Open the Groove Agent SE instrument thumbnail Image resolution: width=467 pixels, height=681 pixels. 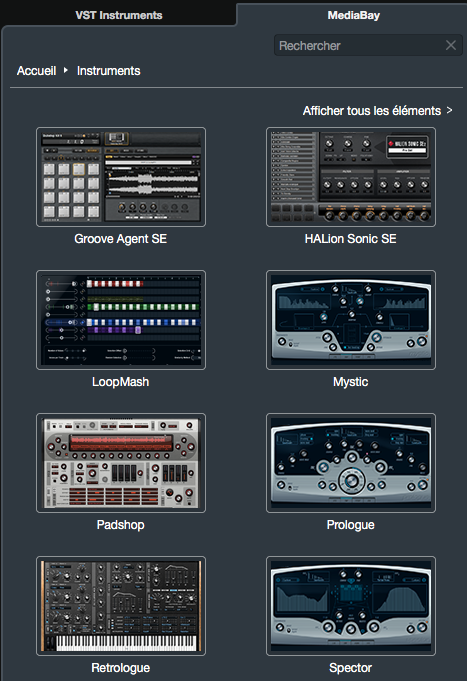pos(121,177)
